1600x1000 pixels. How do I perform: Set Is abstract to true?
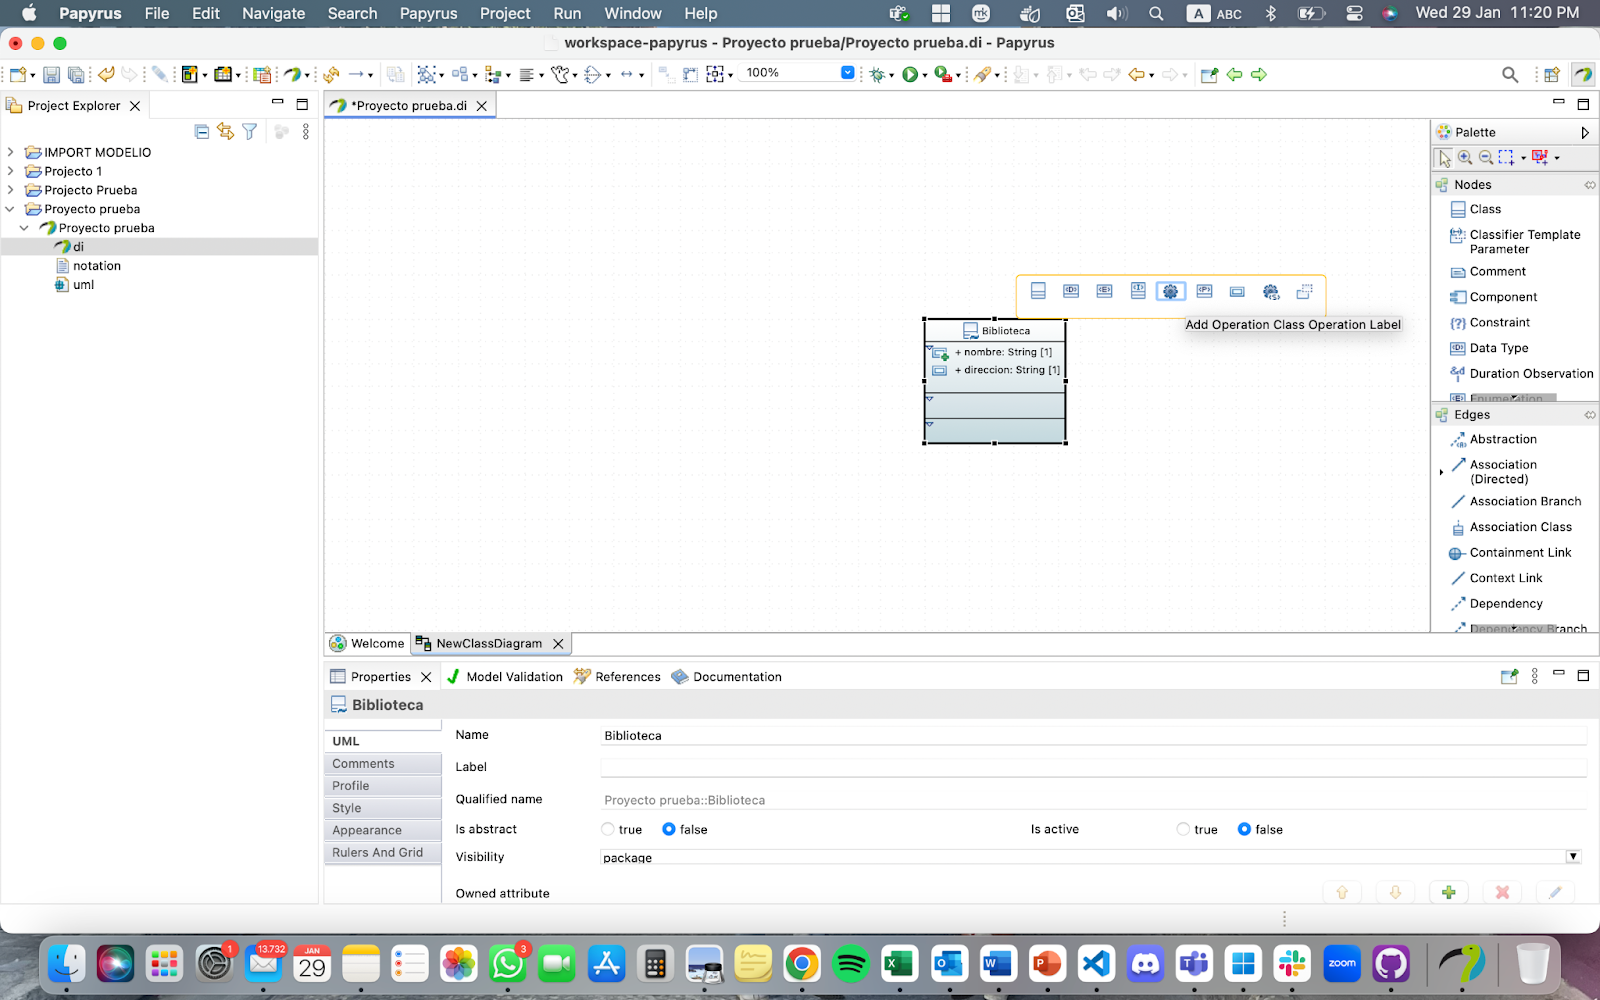(608, 829)
